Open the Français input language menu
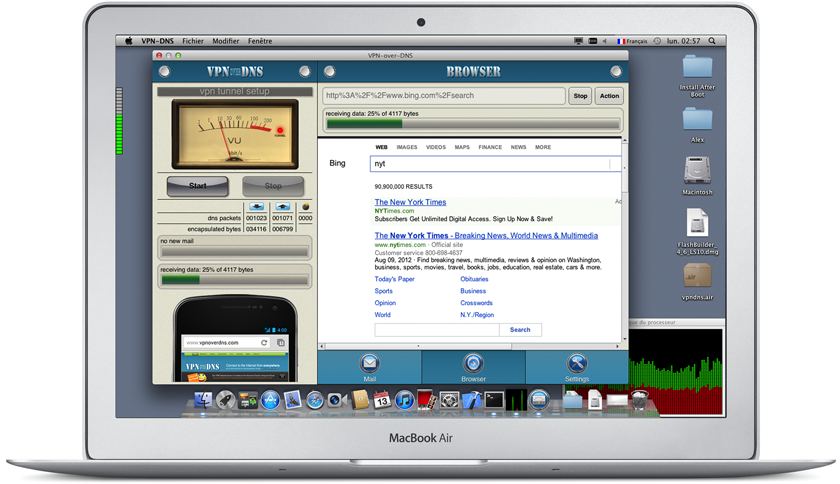840x484 pixels. (x=634, y=41)
